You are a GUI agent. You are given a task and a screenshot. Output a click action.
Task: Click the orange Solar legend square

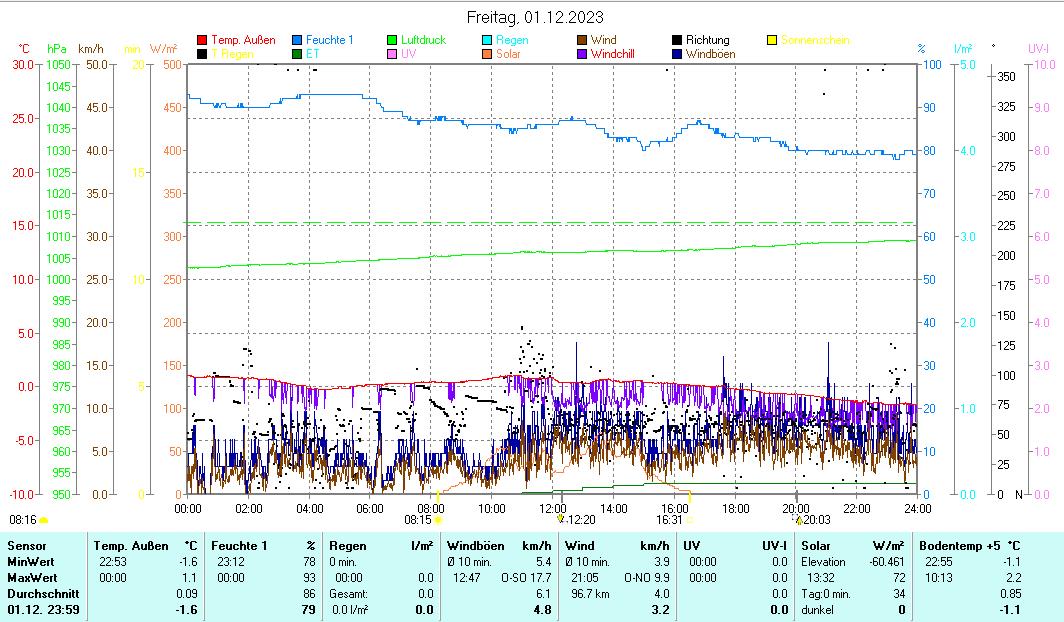(487, 54)
